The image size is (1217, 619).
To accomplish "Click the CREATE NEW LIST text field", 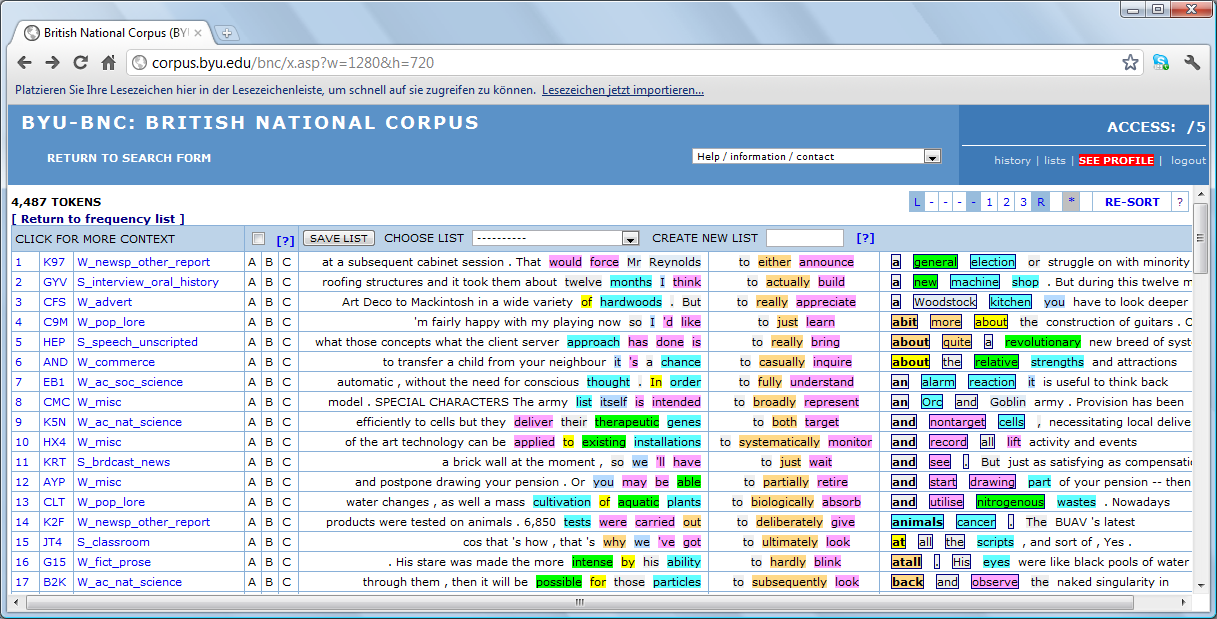I will (805, 238).
